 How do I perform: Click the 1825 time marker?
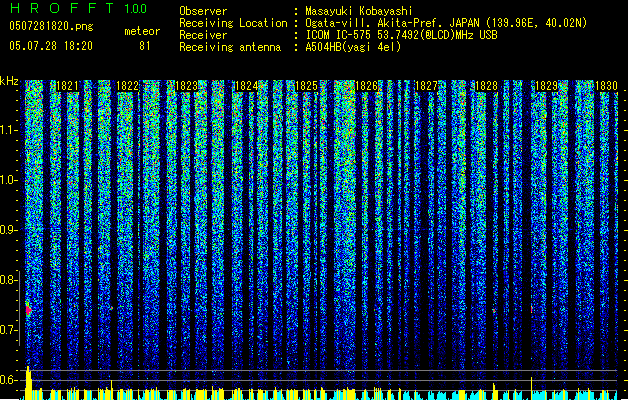[306, 86]
